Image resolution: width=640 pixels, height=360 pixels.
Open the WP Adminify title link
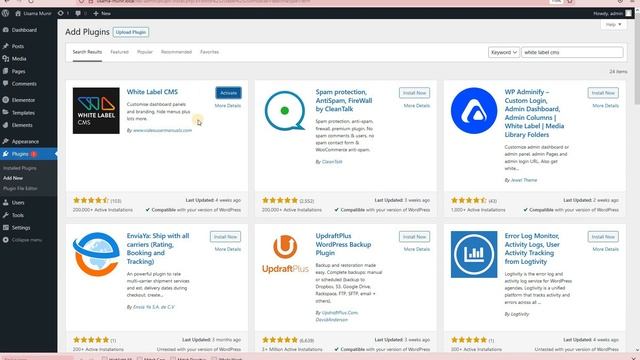[x=534, y=113]
